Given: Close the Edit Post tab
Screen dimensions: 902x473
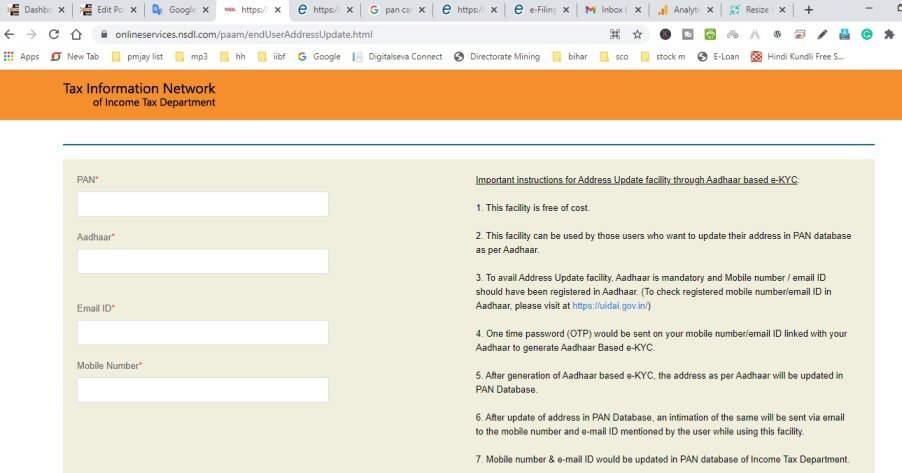Looking at the screenshot, I should click(x=133, y=10).
